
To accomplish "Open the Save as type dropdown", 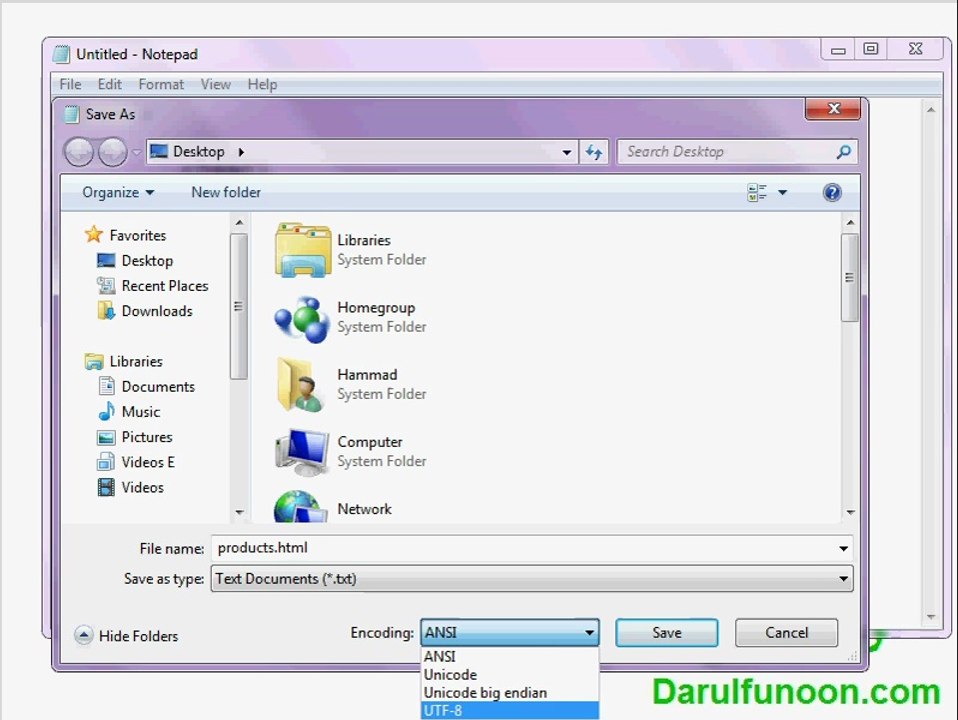I will click(x=532, y=578).
